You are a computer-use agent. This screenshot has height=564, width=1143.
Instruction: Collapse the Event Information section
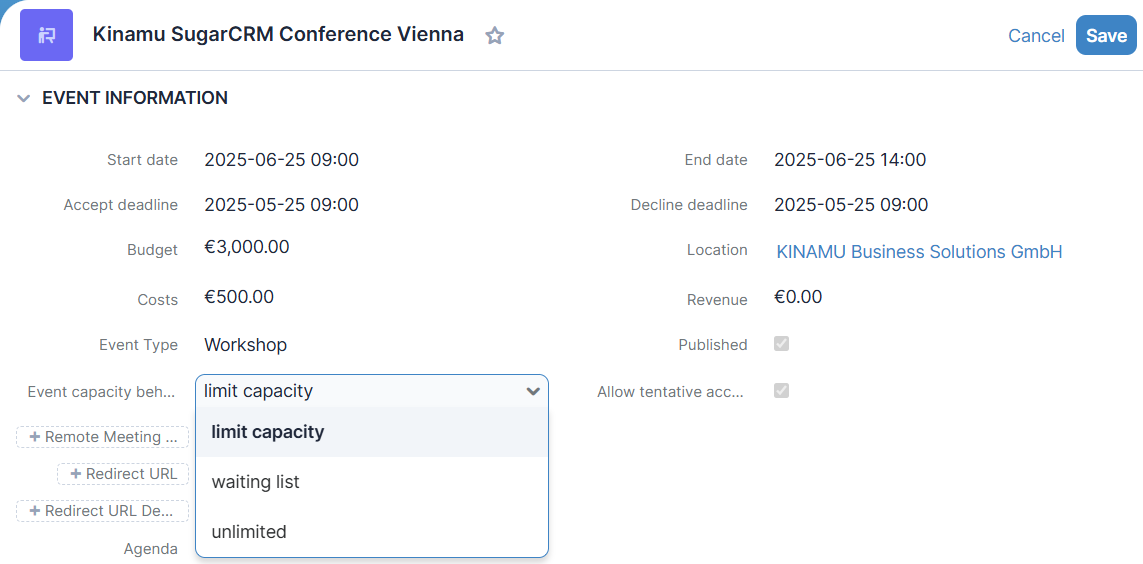point(24,98)
